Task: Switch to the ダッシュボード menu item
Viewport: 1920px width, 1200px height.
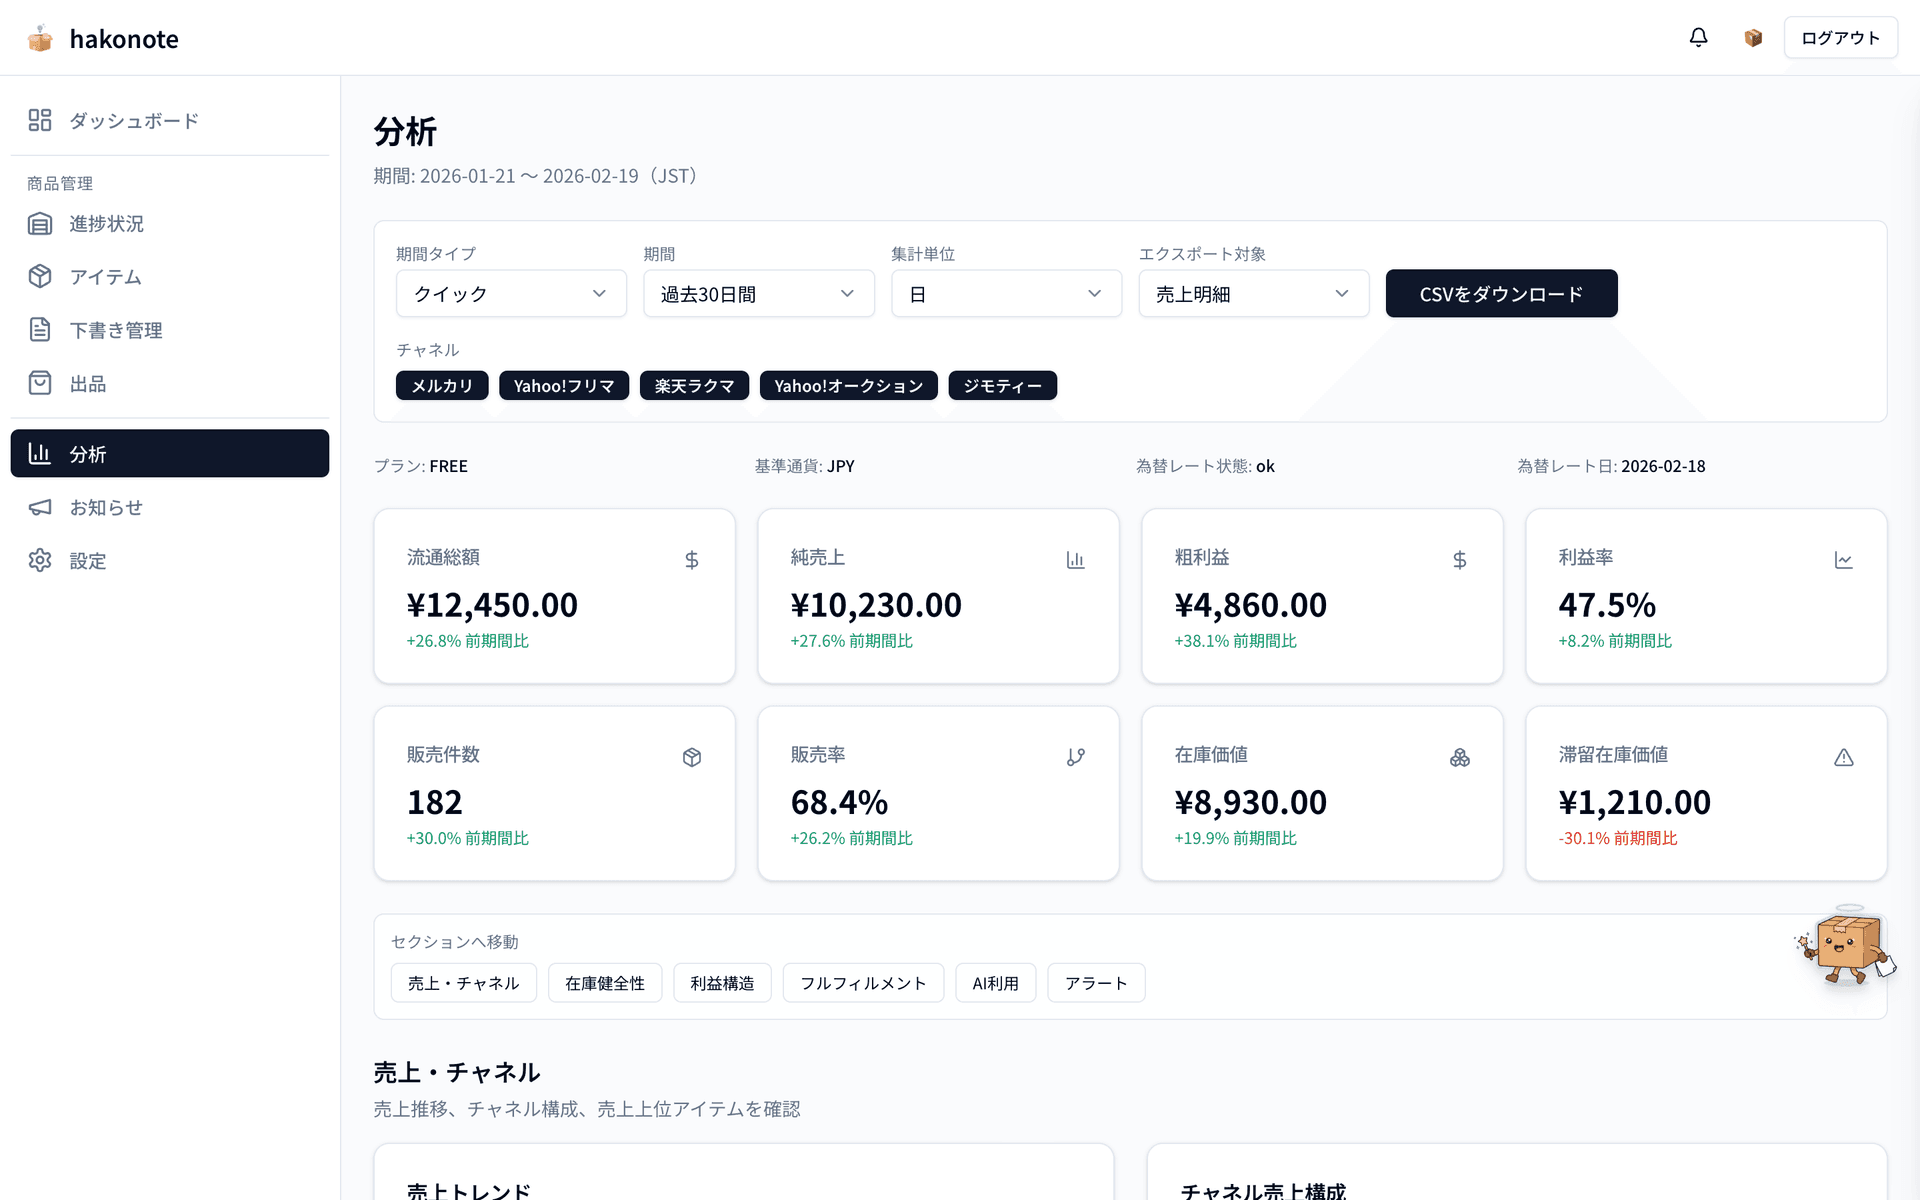Action: click(133, 120)
